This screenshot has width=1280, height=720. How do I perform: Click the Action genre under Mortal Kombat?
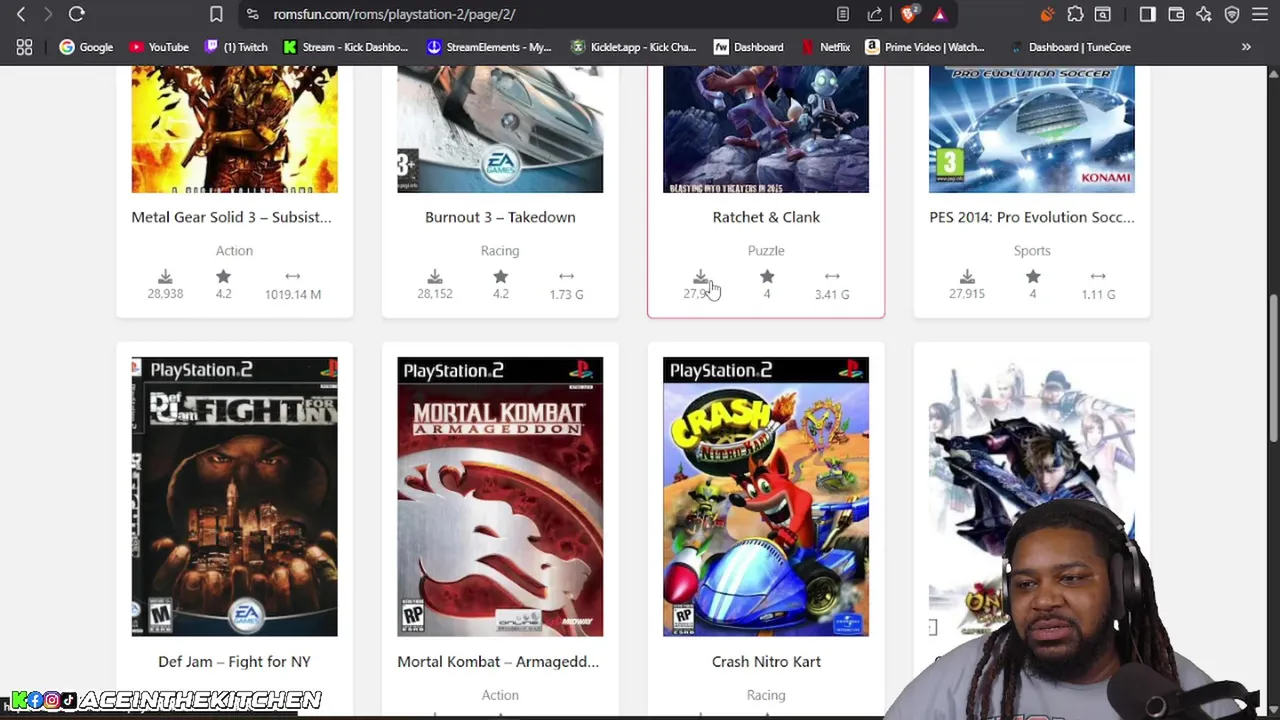500,695
